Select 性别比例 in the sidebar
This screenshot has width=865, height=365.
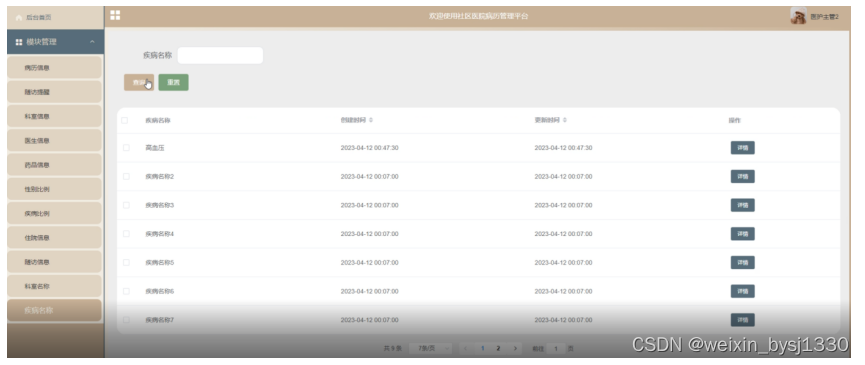point(54,189)
